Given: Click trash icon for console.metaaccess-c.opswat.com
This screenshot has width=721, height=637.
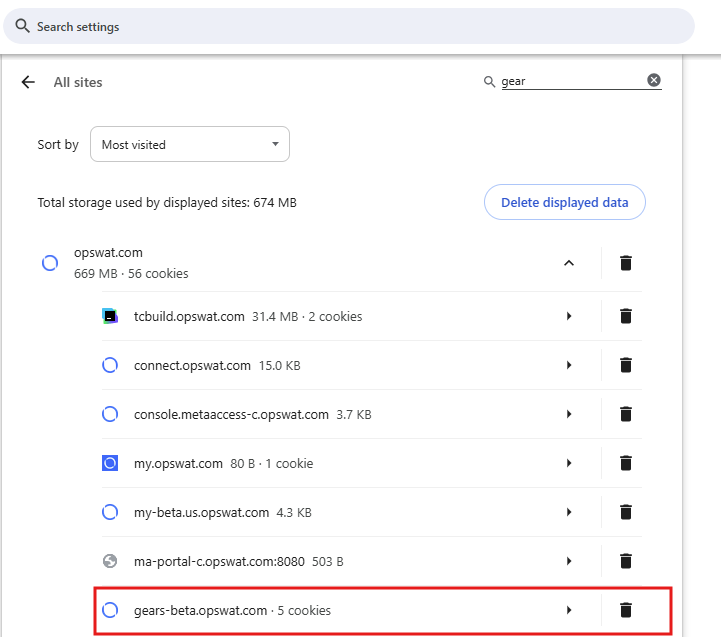Looking at the screenshot, I should click(x=626, y=414).
